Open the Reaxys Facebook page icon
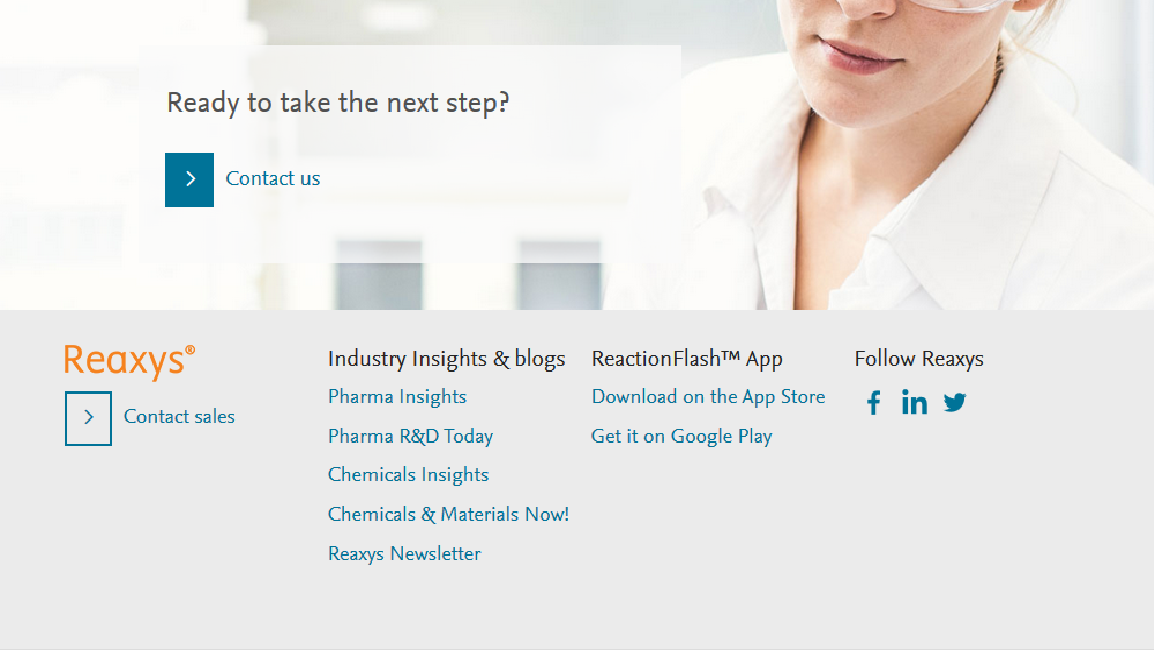Image resolution: width=1154 pixels, height=650 pixels. (874, 403)
